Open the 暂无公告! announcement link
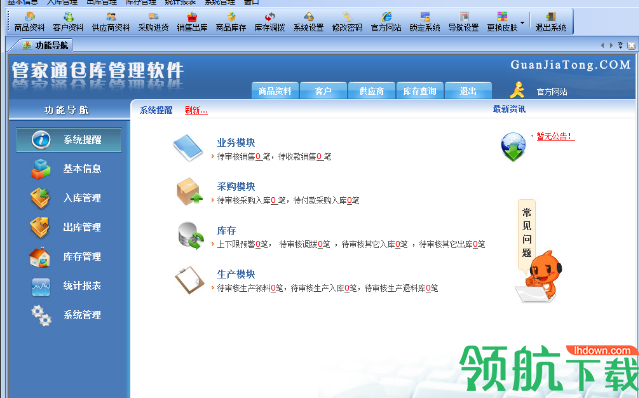 [555, 136]
